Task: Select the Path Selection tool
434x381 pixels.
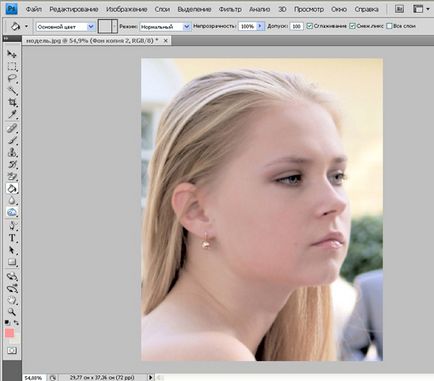Action: pos(12,250)
